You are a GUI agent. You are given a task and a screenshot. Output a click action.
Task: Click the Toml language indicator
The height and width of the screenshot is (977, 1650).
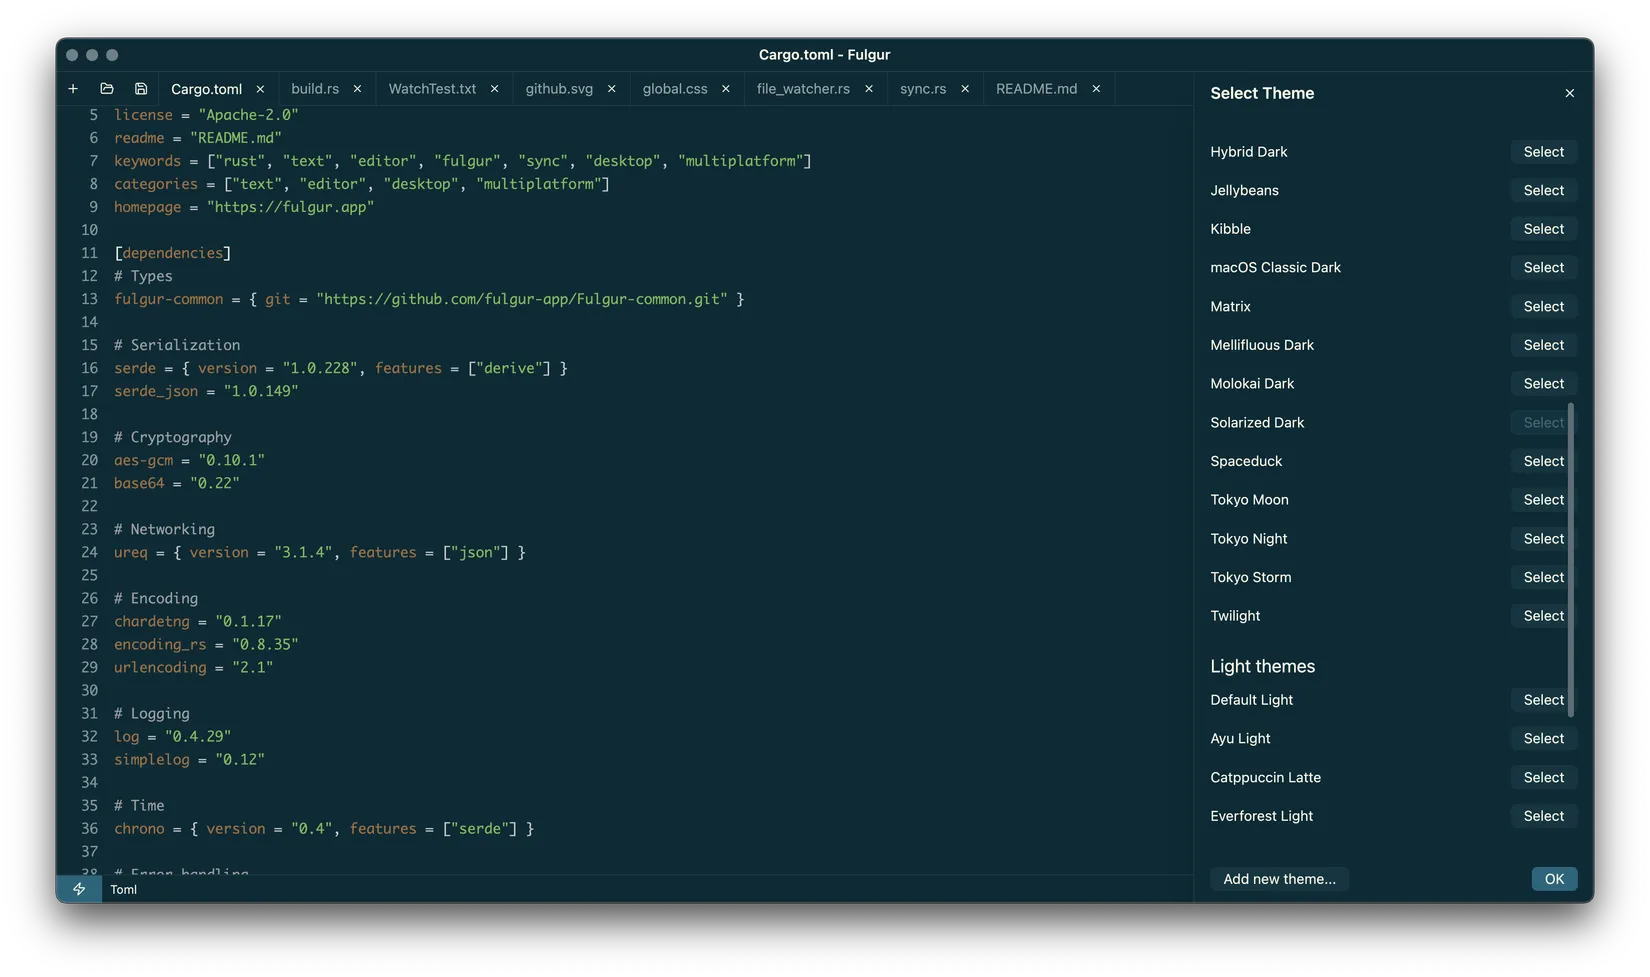[x=123, y=888]
